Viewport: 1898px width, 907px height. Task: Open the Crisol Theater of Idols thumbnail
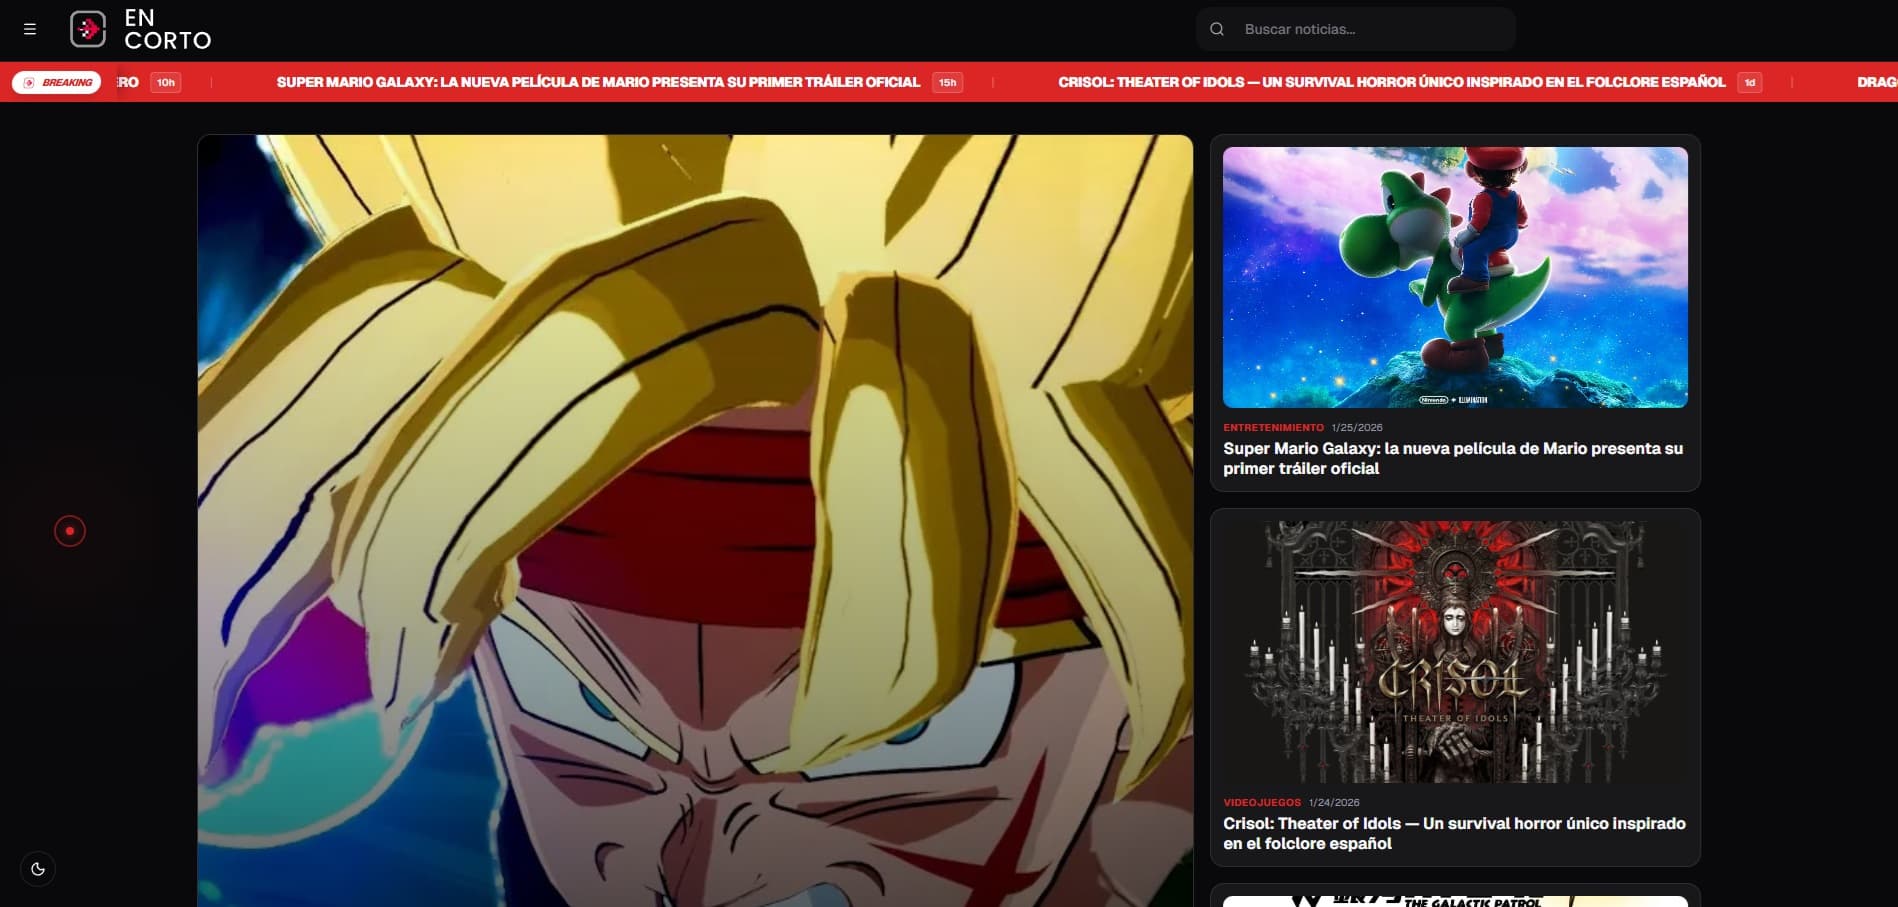(x=1455, y=651)
